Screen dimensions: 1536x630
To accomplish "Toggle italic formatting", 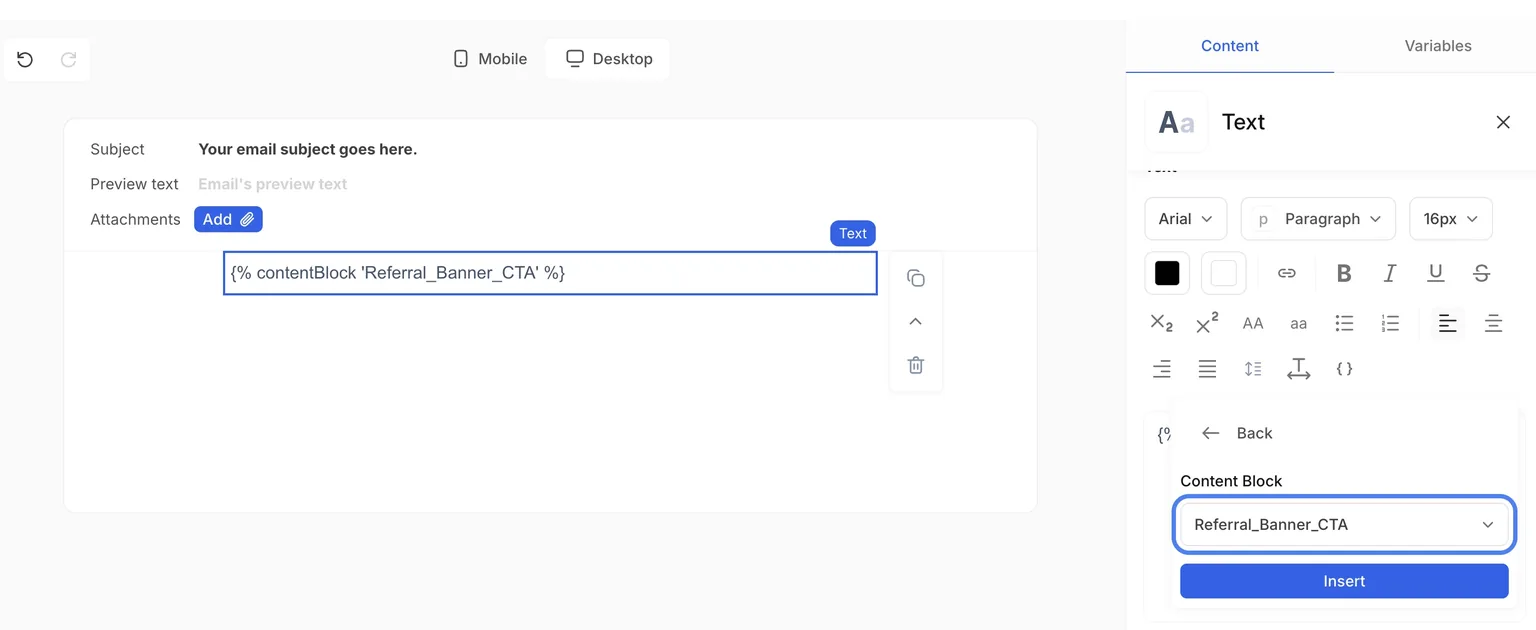I will pos(1390,273).
